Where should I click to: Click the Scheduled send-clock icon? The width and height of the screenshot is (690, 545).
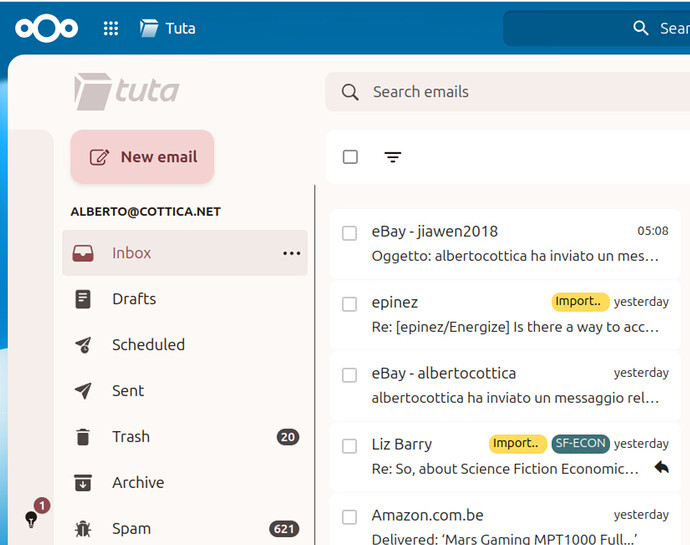click(83, 345)
